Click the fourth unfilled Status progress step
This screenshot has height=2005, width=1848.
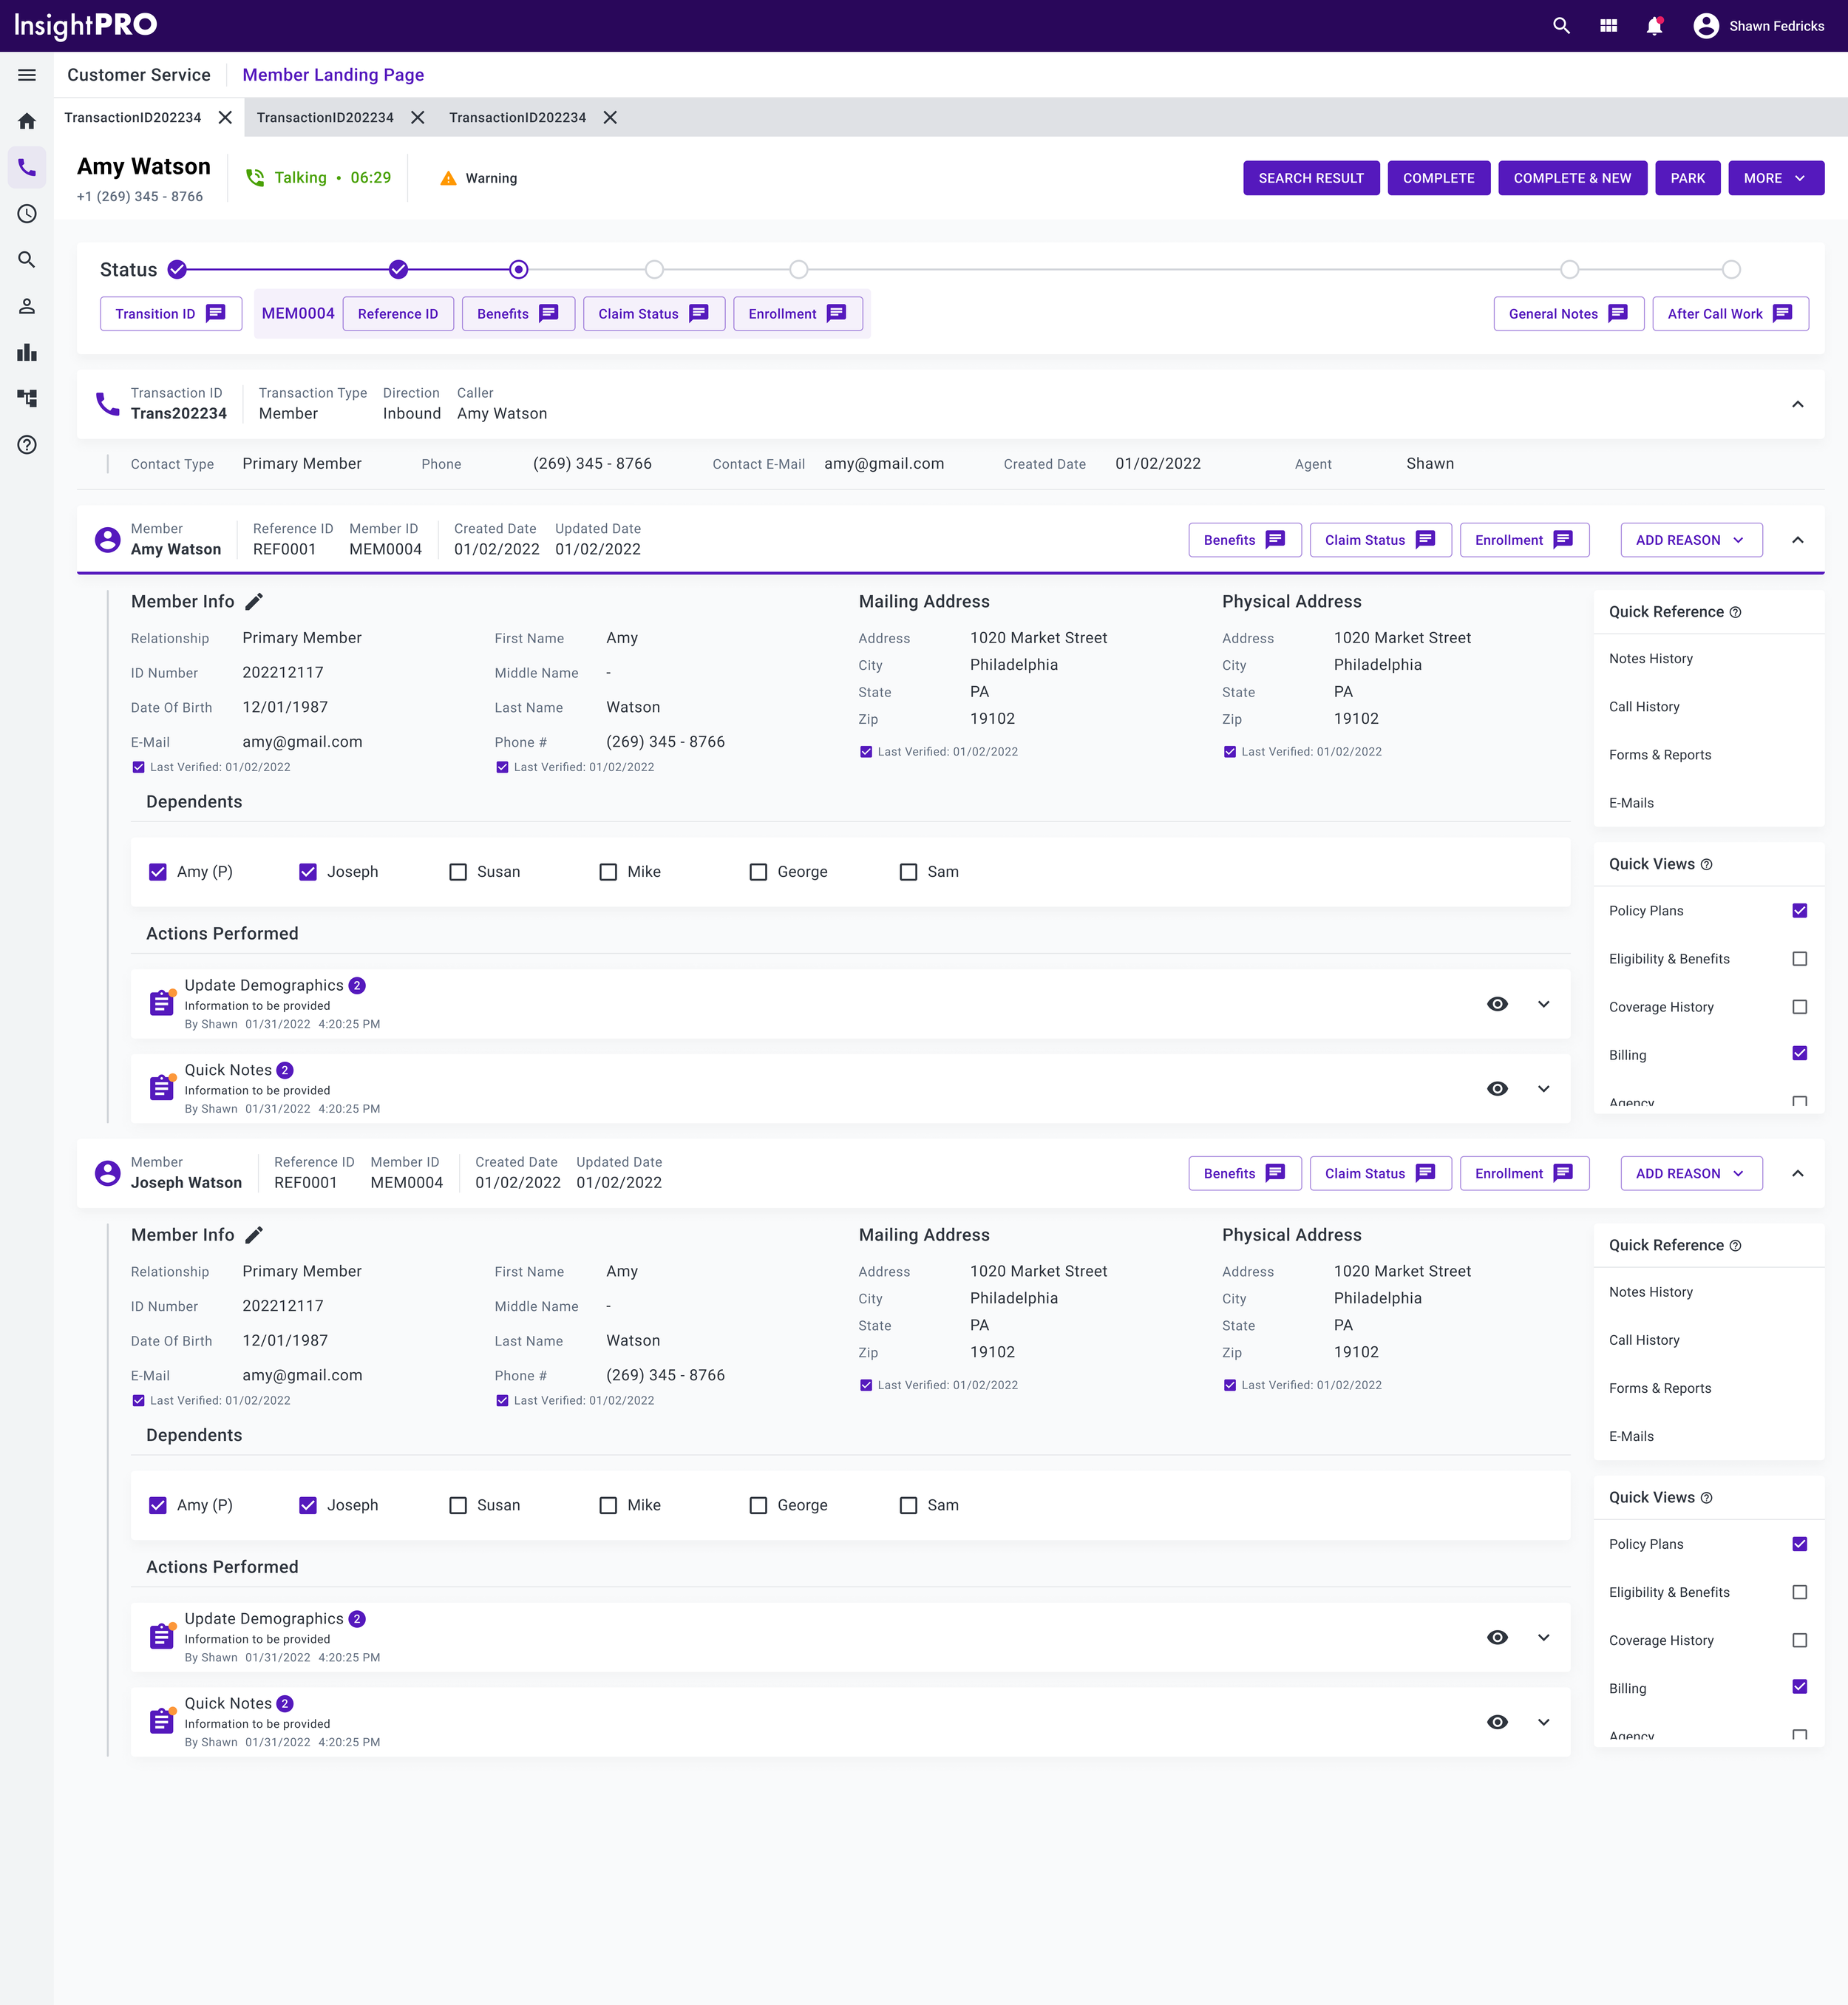click(x=1731, y=270)
